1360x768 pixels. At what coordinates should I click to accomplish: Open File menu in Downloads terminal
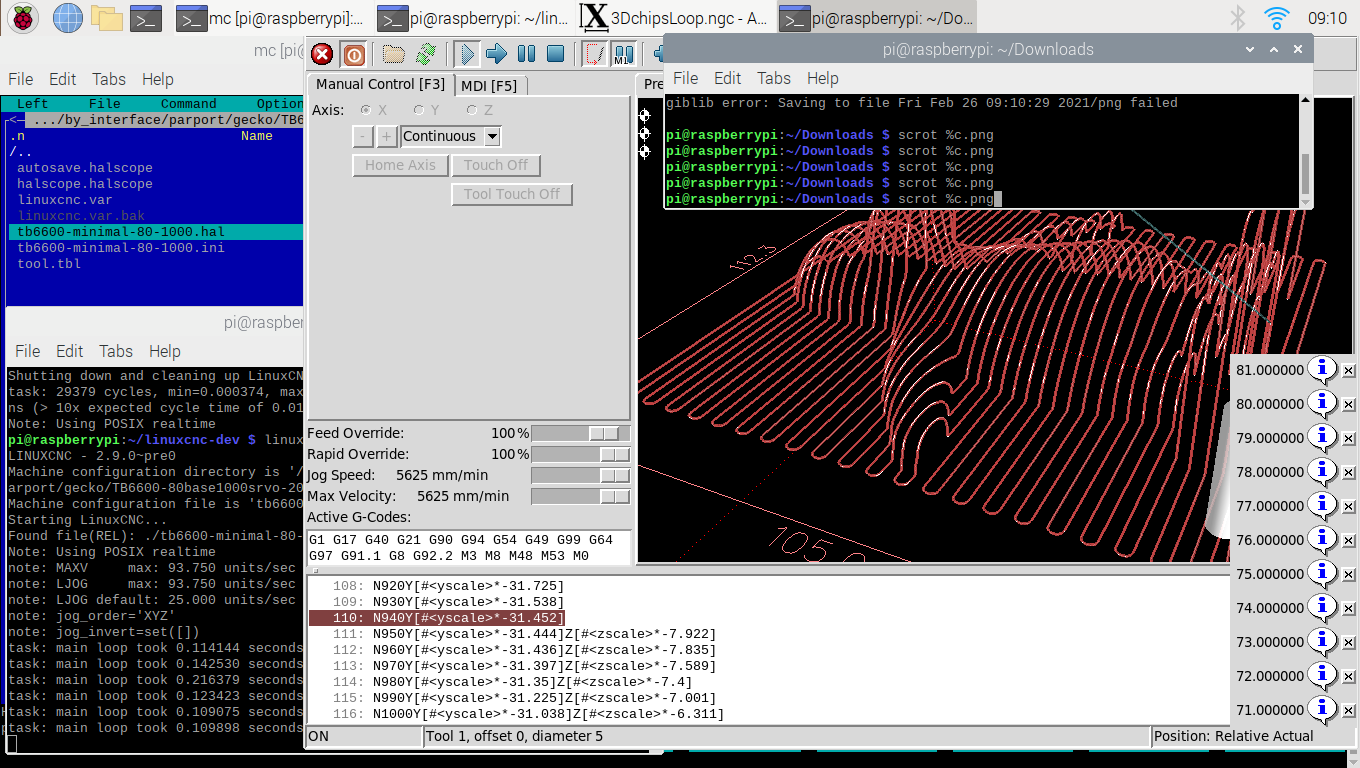[x=685, y=78]
